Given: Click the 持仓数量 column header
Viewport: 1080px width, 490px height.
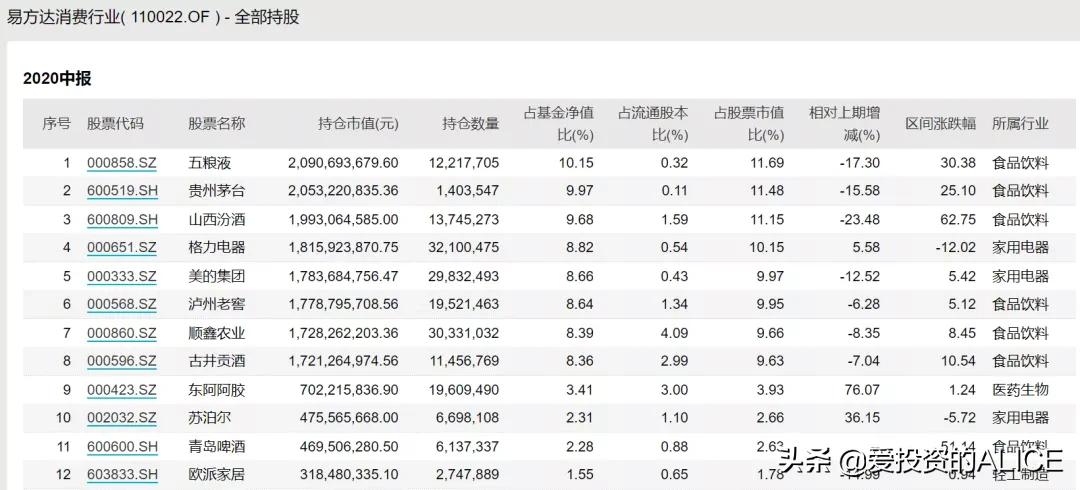Looking at the screenshot, I should pyautogui.click(x=470, y=124).
